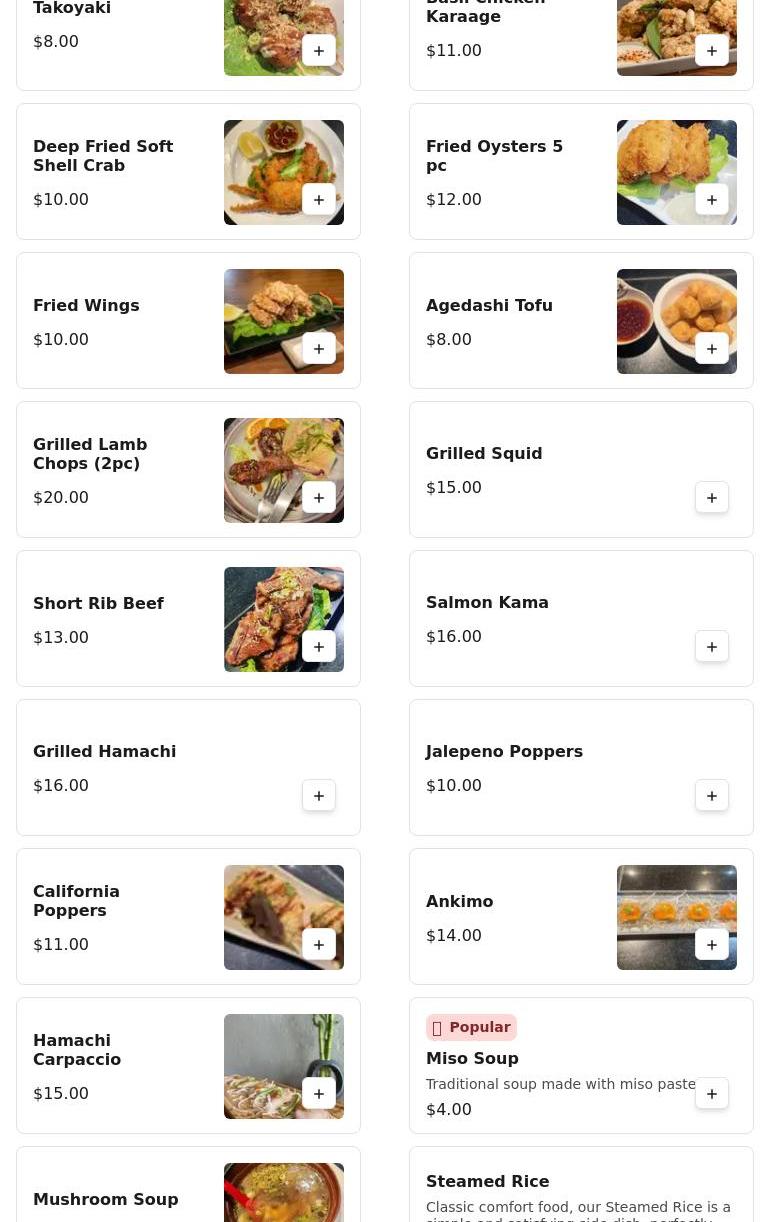This screenshot has width=770, height=1222.
Task: View the Ankimo dish photo
Action: point(677,917)
